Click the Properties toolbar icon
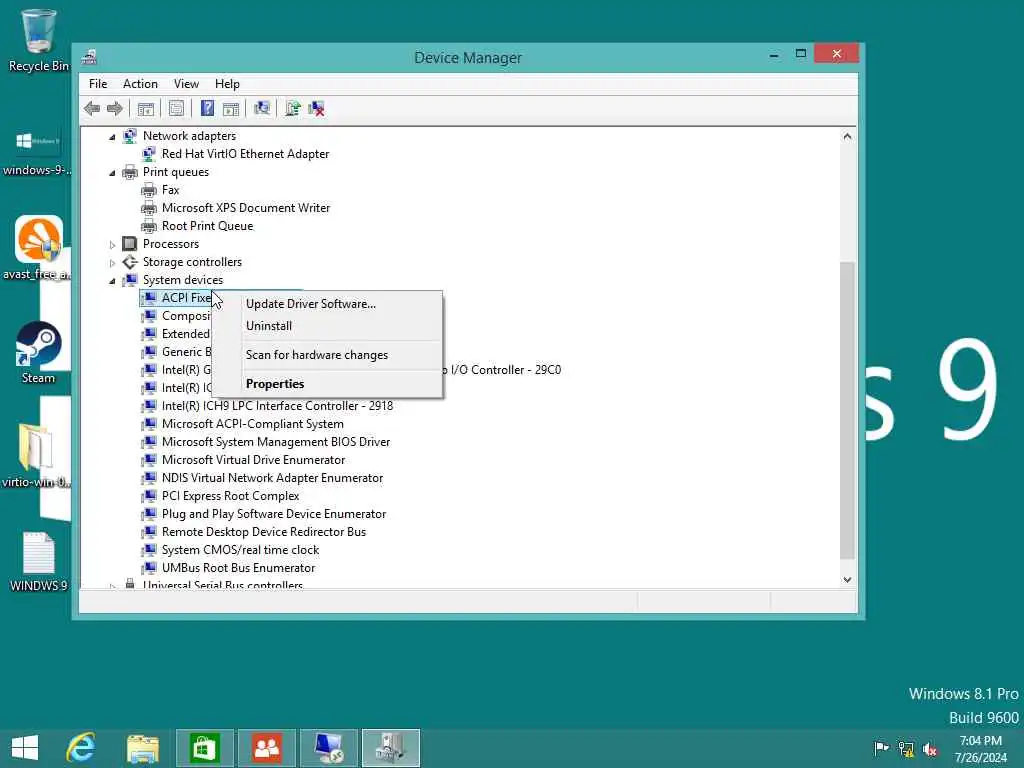Viewport: 1024px width, 768px height. 176,108
